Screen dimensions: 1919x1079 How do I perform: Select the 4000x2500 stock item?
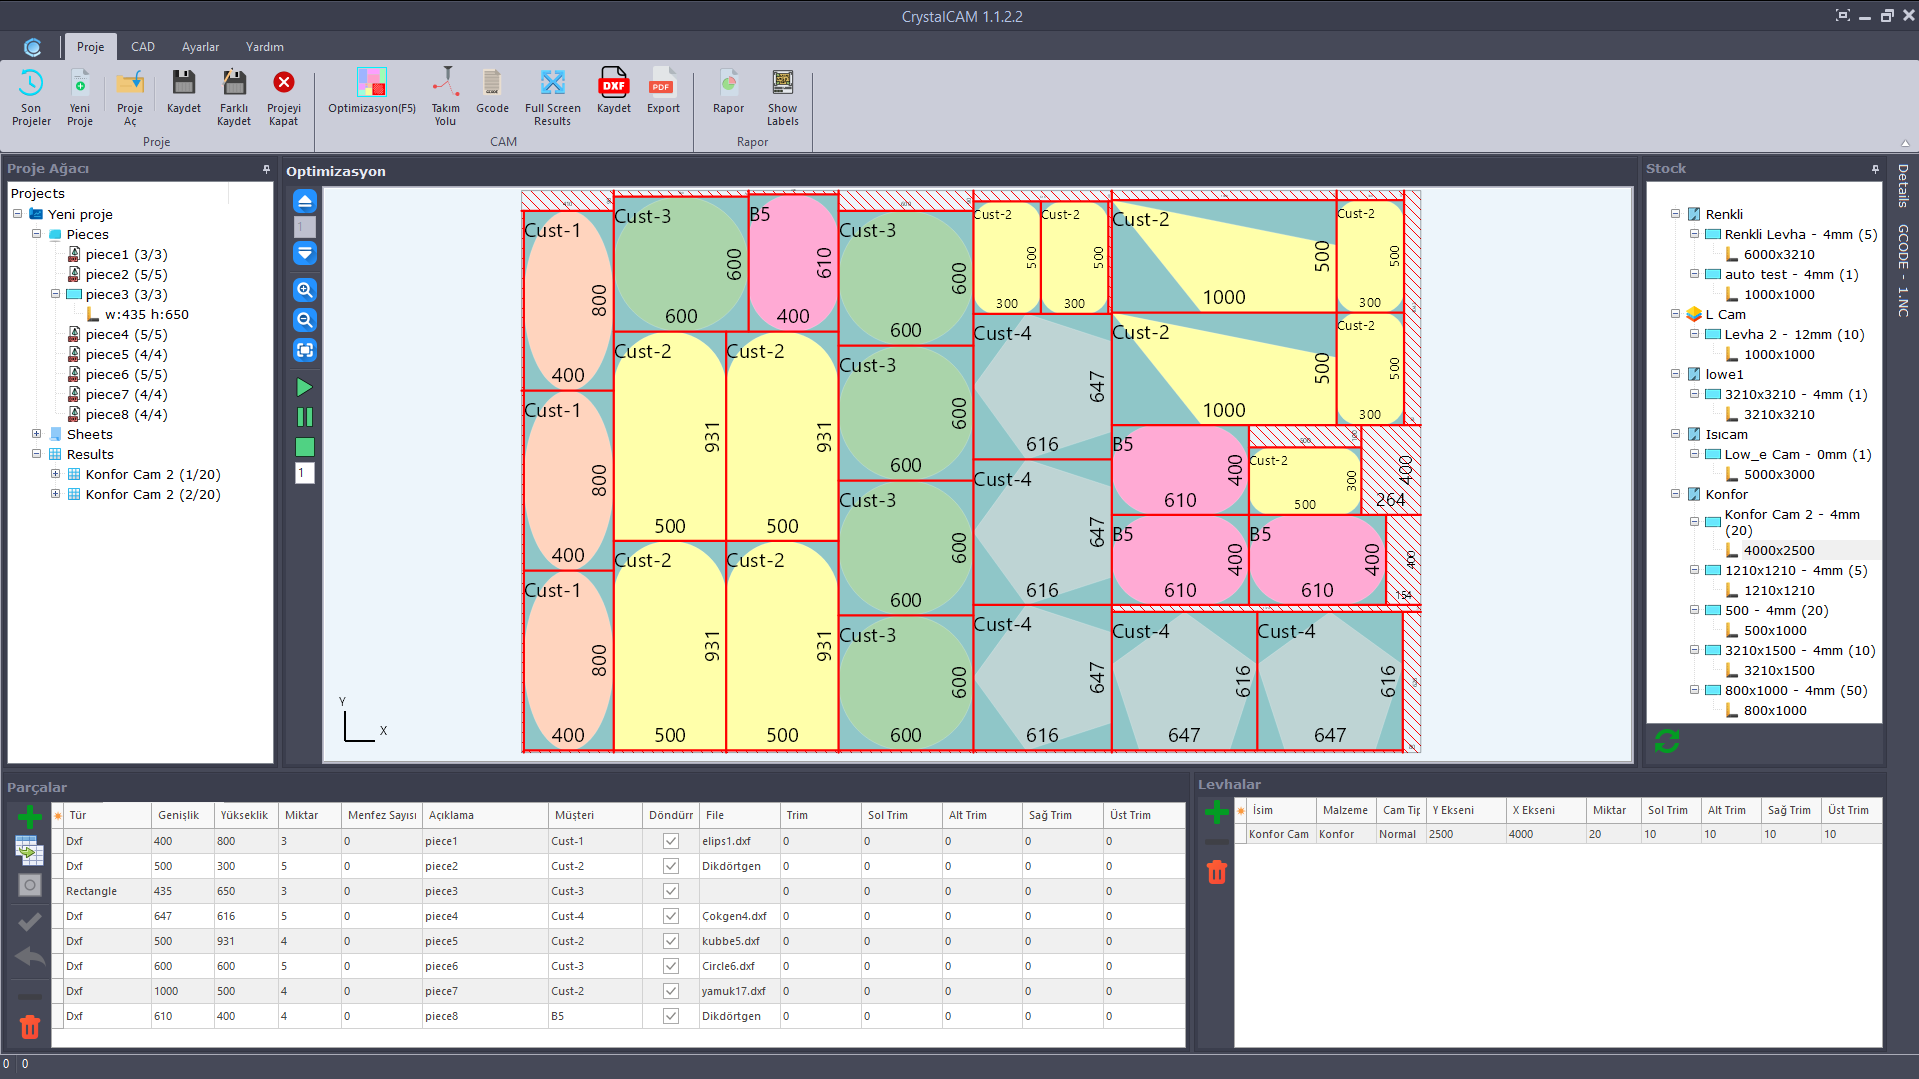coord(1778,550)
